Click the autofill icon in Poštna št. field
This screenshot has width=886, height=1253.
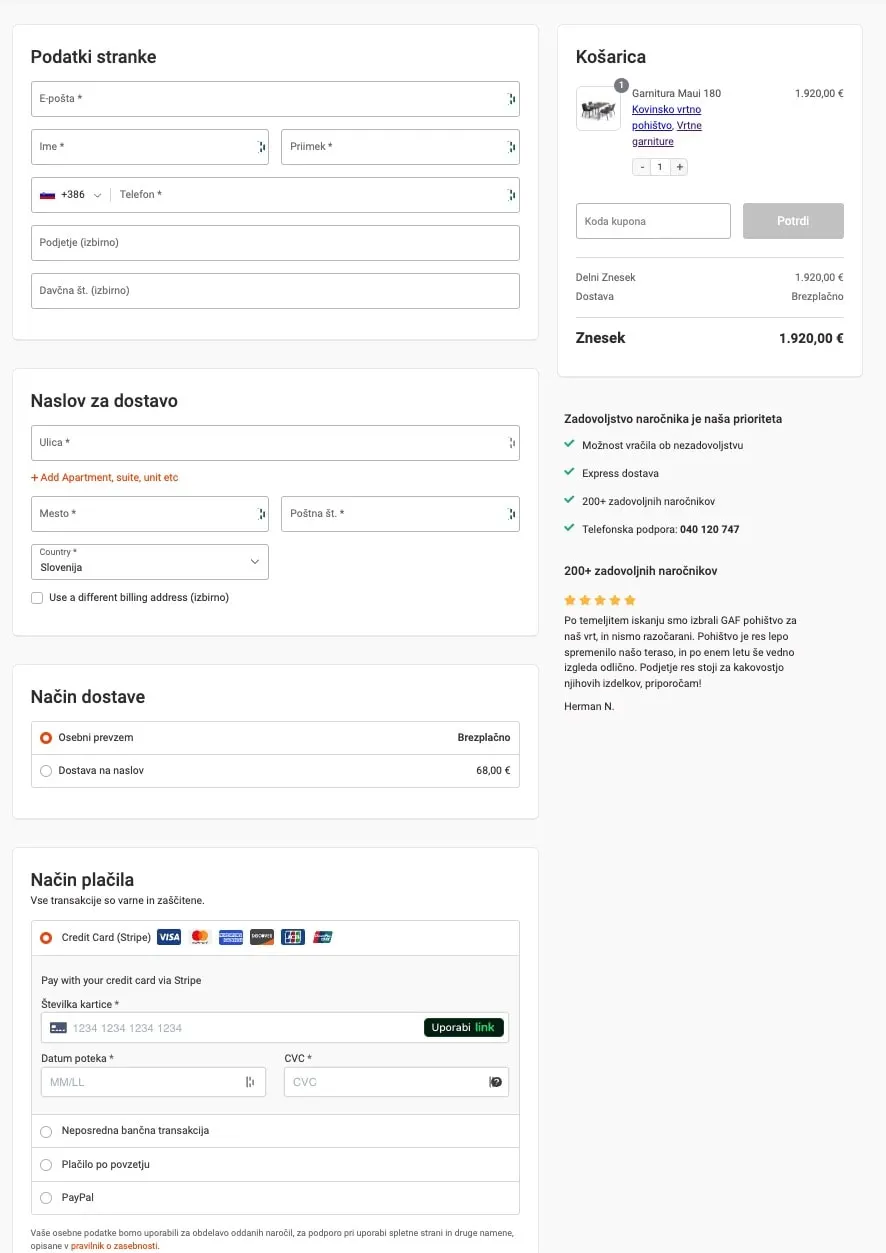(511, 514)
